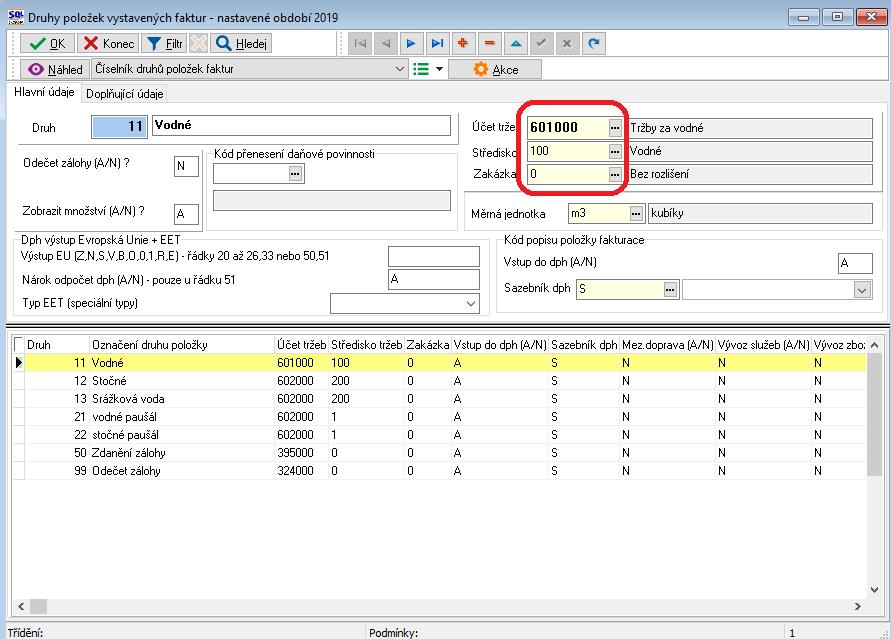Open lookup for Sazebník dph S
The width and height of the screenshot is (891, 639).
[670, 290]
